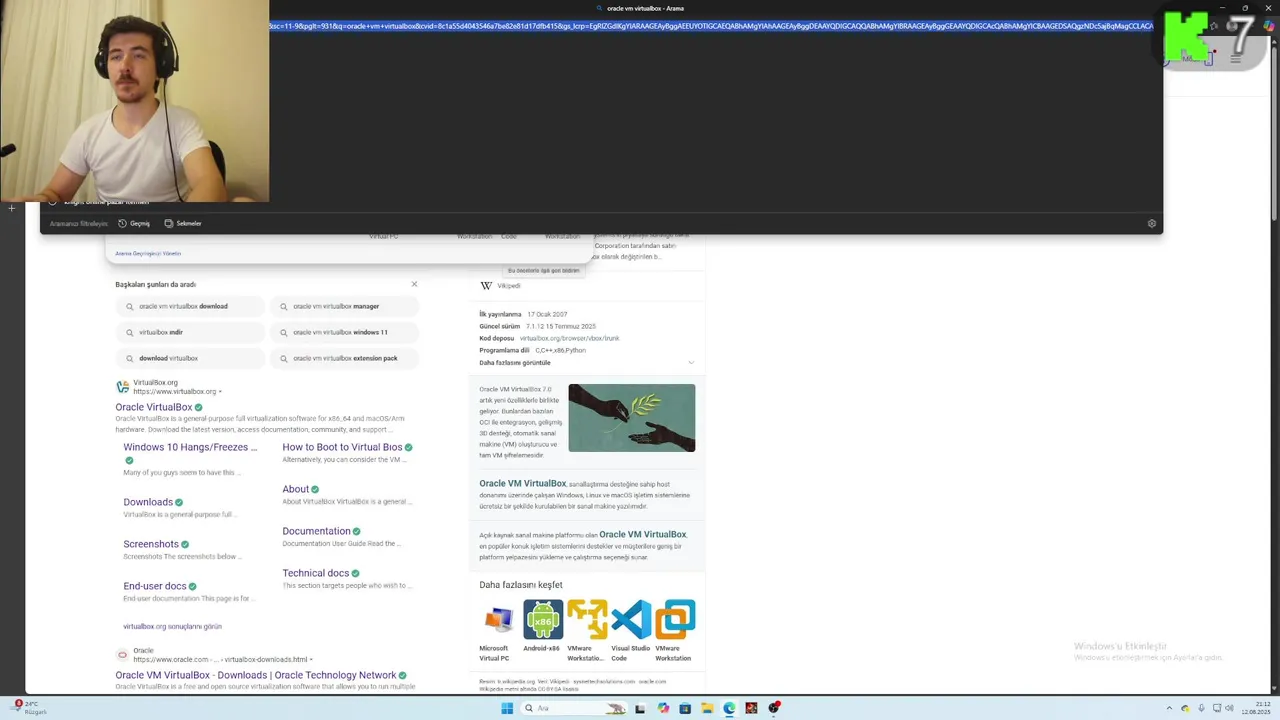Launch the Copilot icon on the taskbar
Image resolution: width=1280 pixels, height=720 pixels.
coord(663,708)
